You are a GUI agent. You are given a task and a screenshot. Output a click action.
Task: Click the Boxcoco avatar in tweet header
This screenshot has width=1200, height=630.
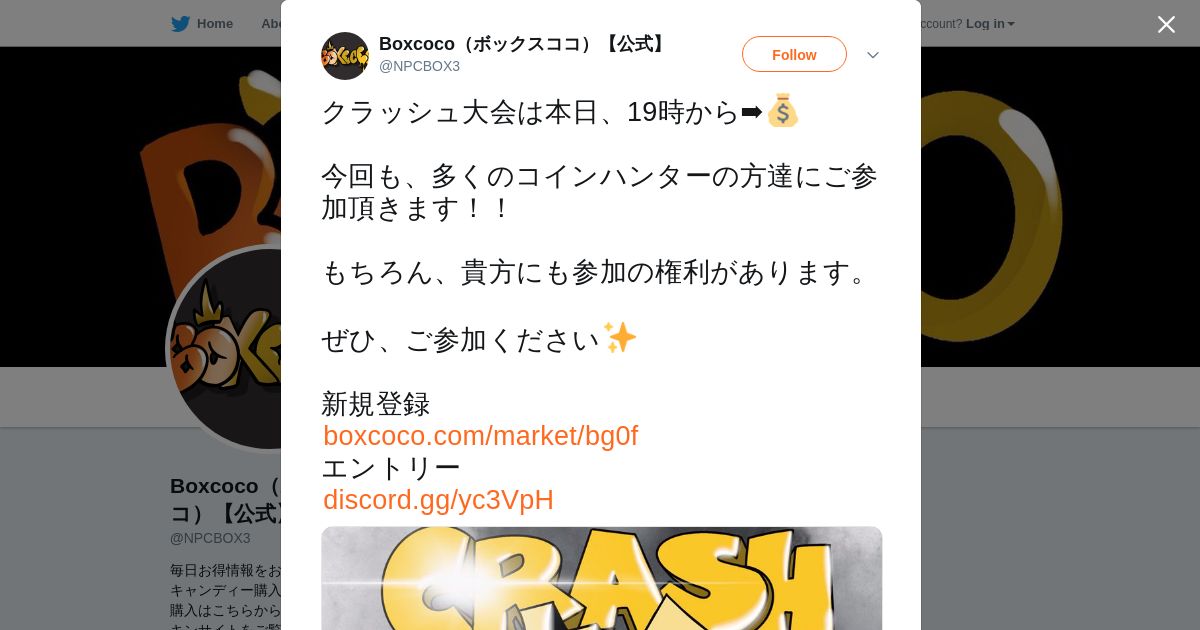(x=345, y=56)
